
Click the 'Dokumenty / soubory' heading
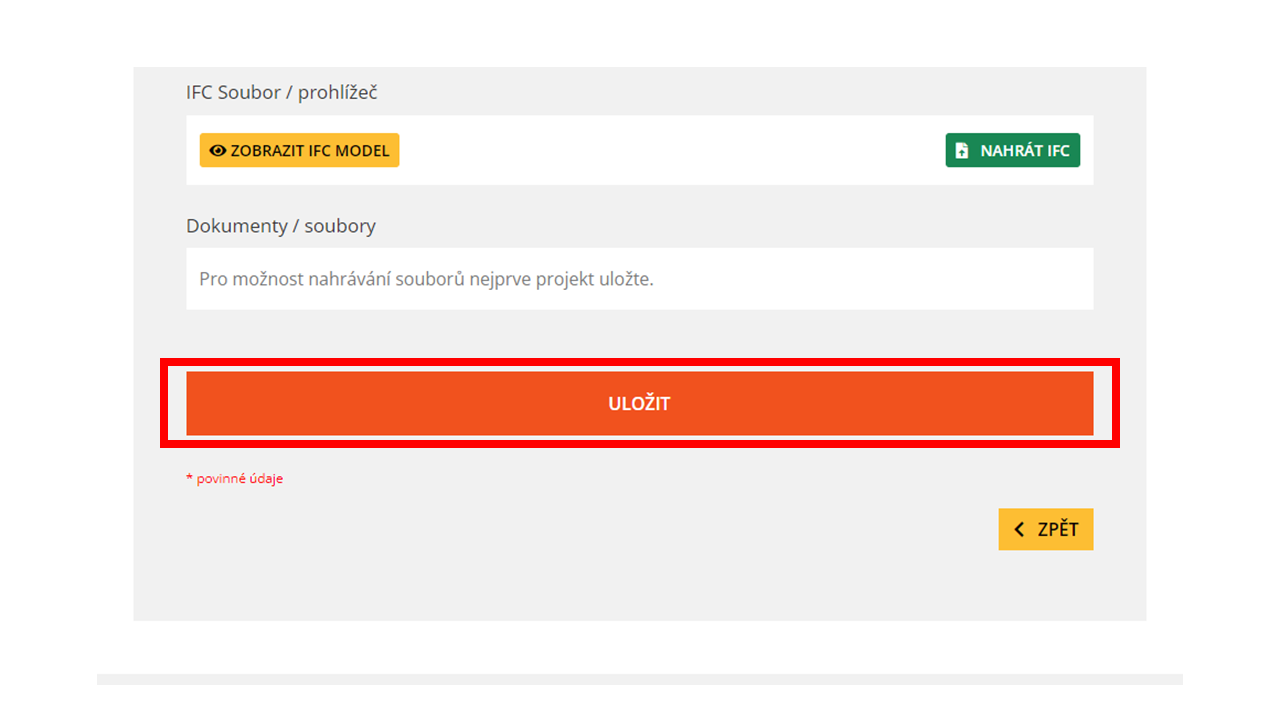coord(281,226)
